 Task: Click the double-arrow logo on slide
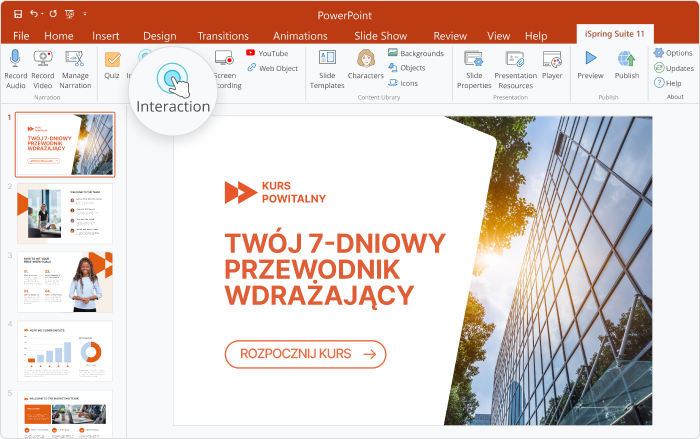tap(241, 192)
